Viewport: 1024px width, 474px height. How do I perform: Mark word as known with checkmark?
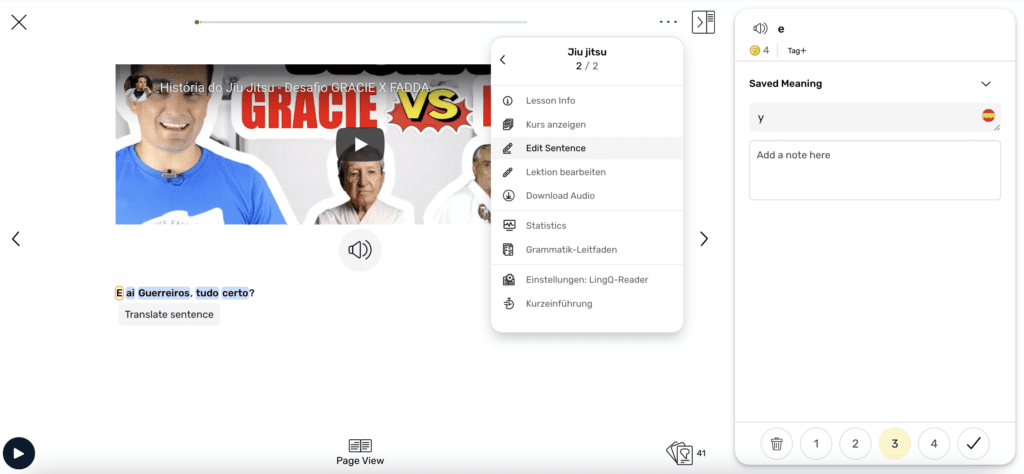973,443
